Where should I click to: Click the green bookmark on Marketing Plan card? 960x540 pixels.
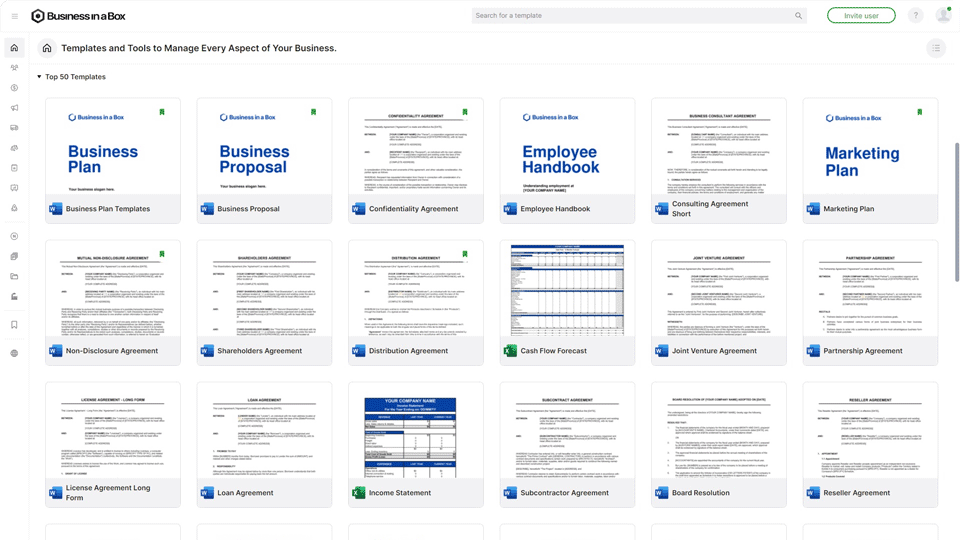pos(920,112)
